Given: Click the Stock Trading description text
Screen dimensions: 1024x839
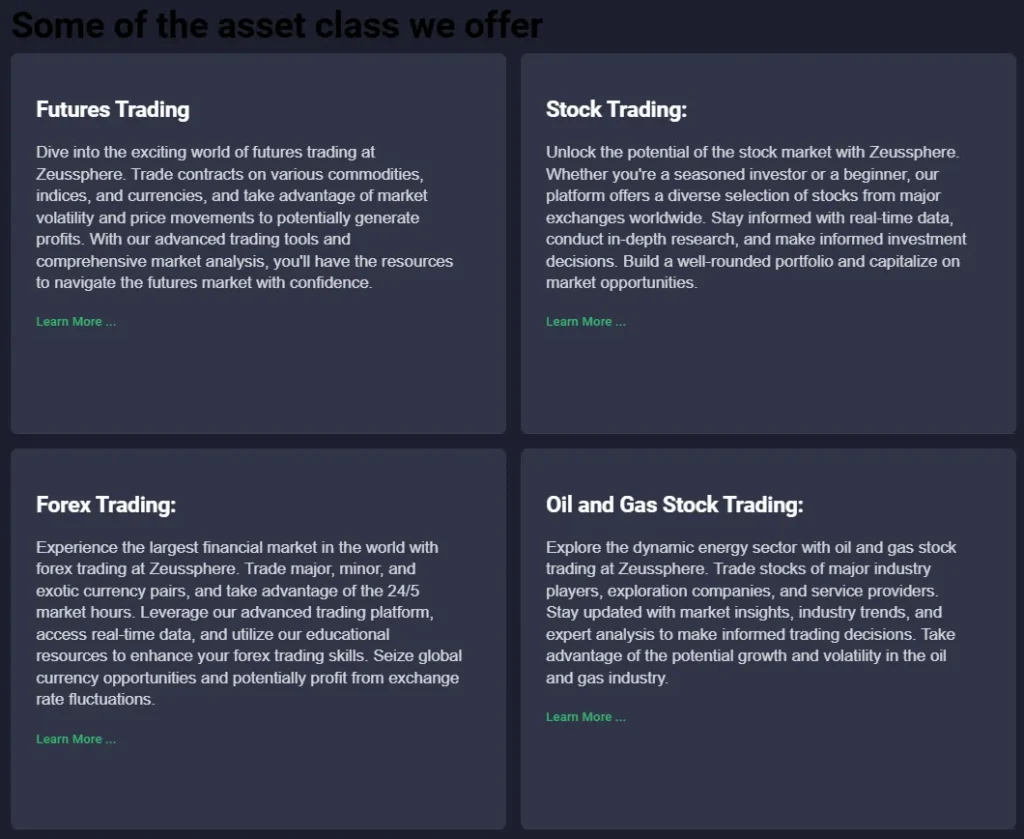Looking at the screenshot, I should [x=756, y=218].
